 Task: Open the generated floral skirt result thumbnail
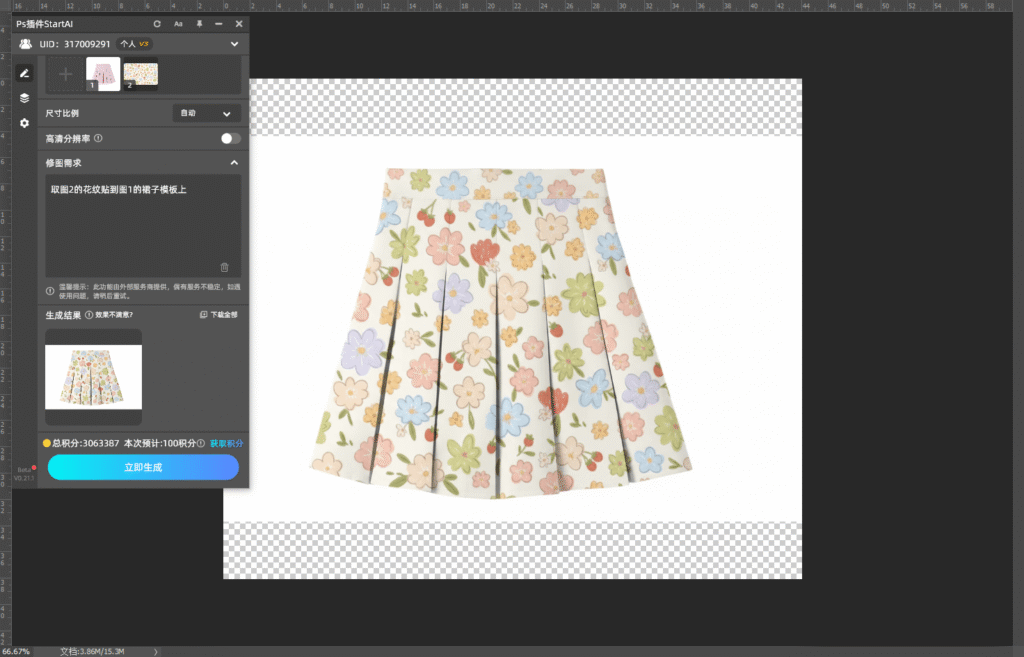tap(93, 376)
